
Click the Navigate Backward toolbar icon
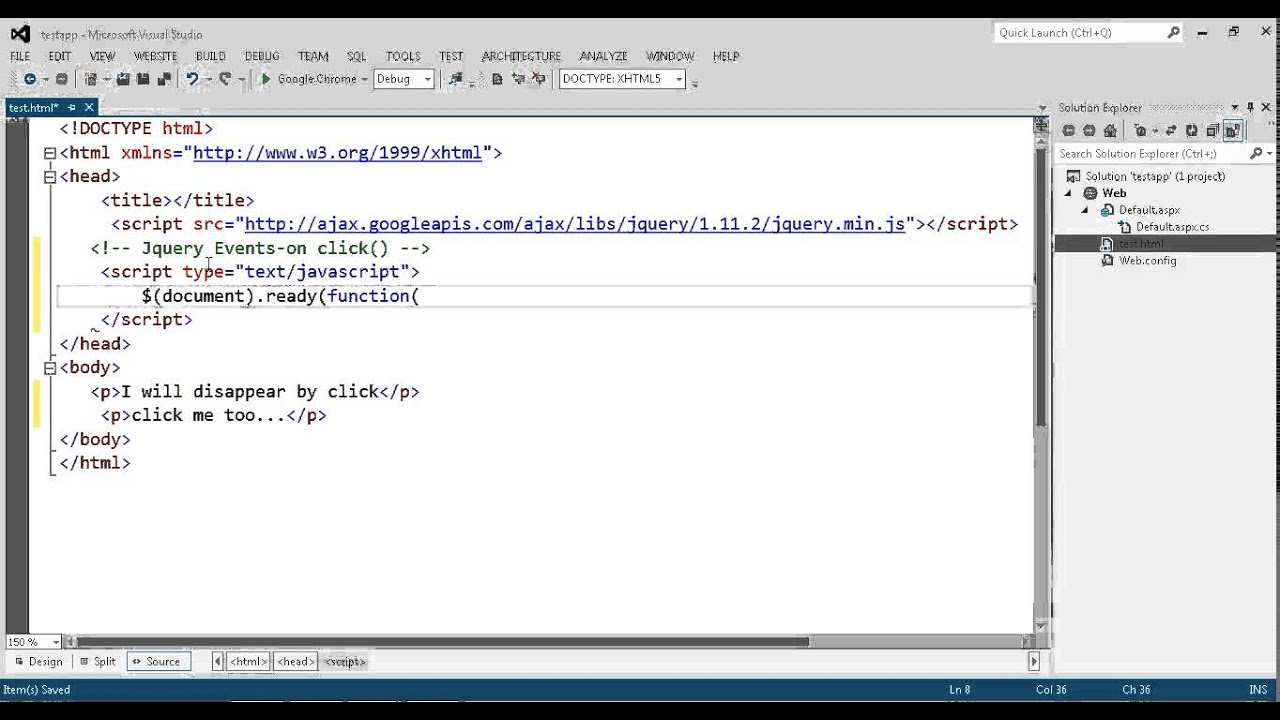29,79
